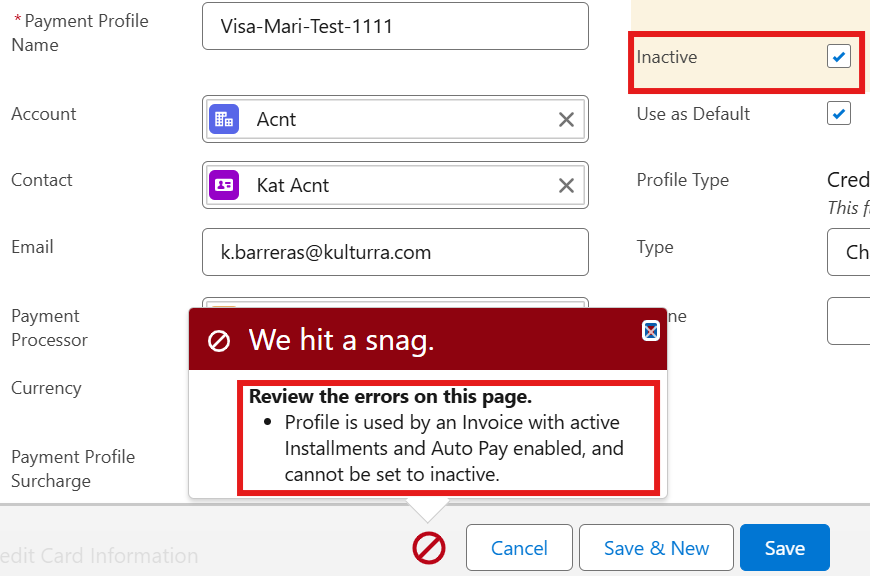The image size is (870, 576).
Task: Select the Acnt text in Account lookup
Action: tap(277, 120)
